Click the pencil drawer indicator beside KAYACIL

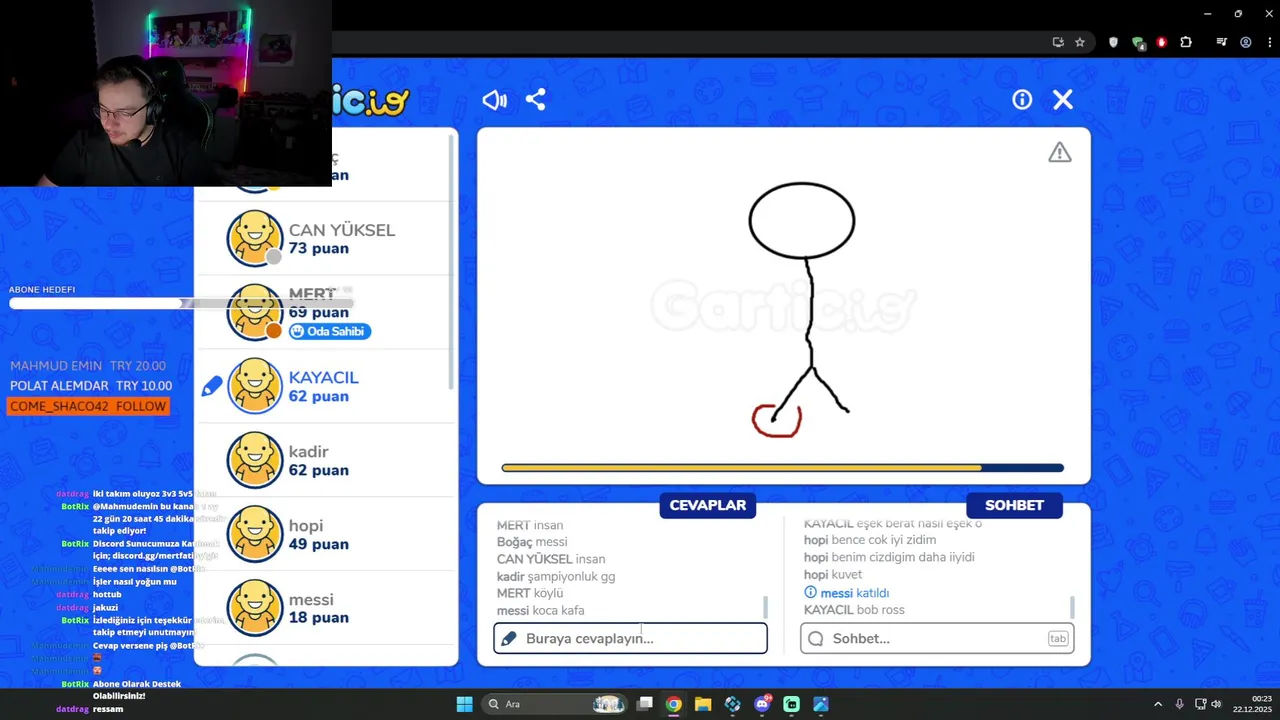211,386
